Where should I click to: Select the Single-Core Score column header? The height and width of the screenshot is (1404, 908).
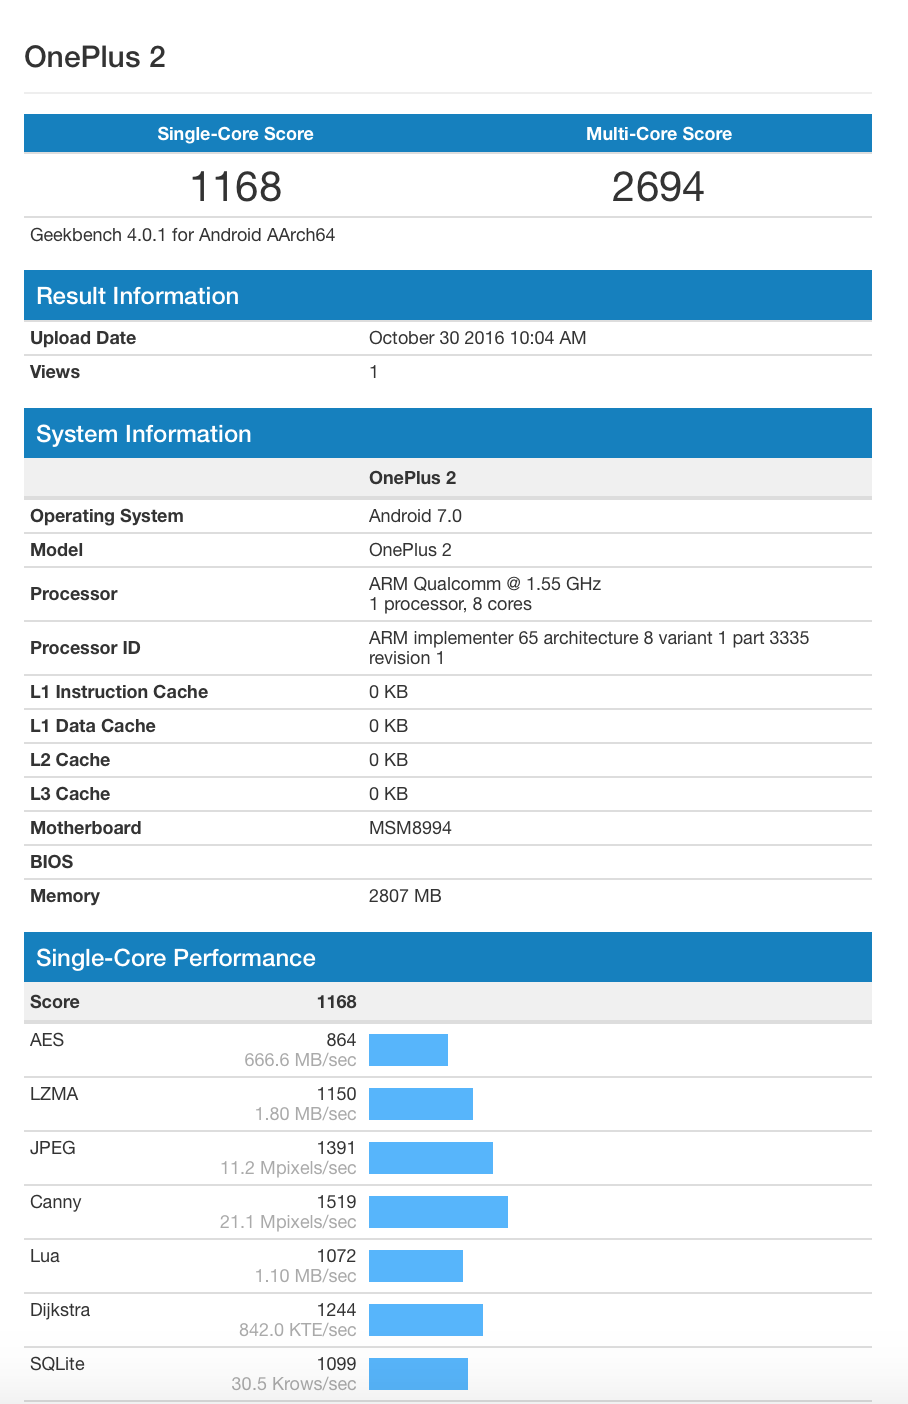point(235,134)
